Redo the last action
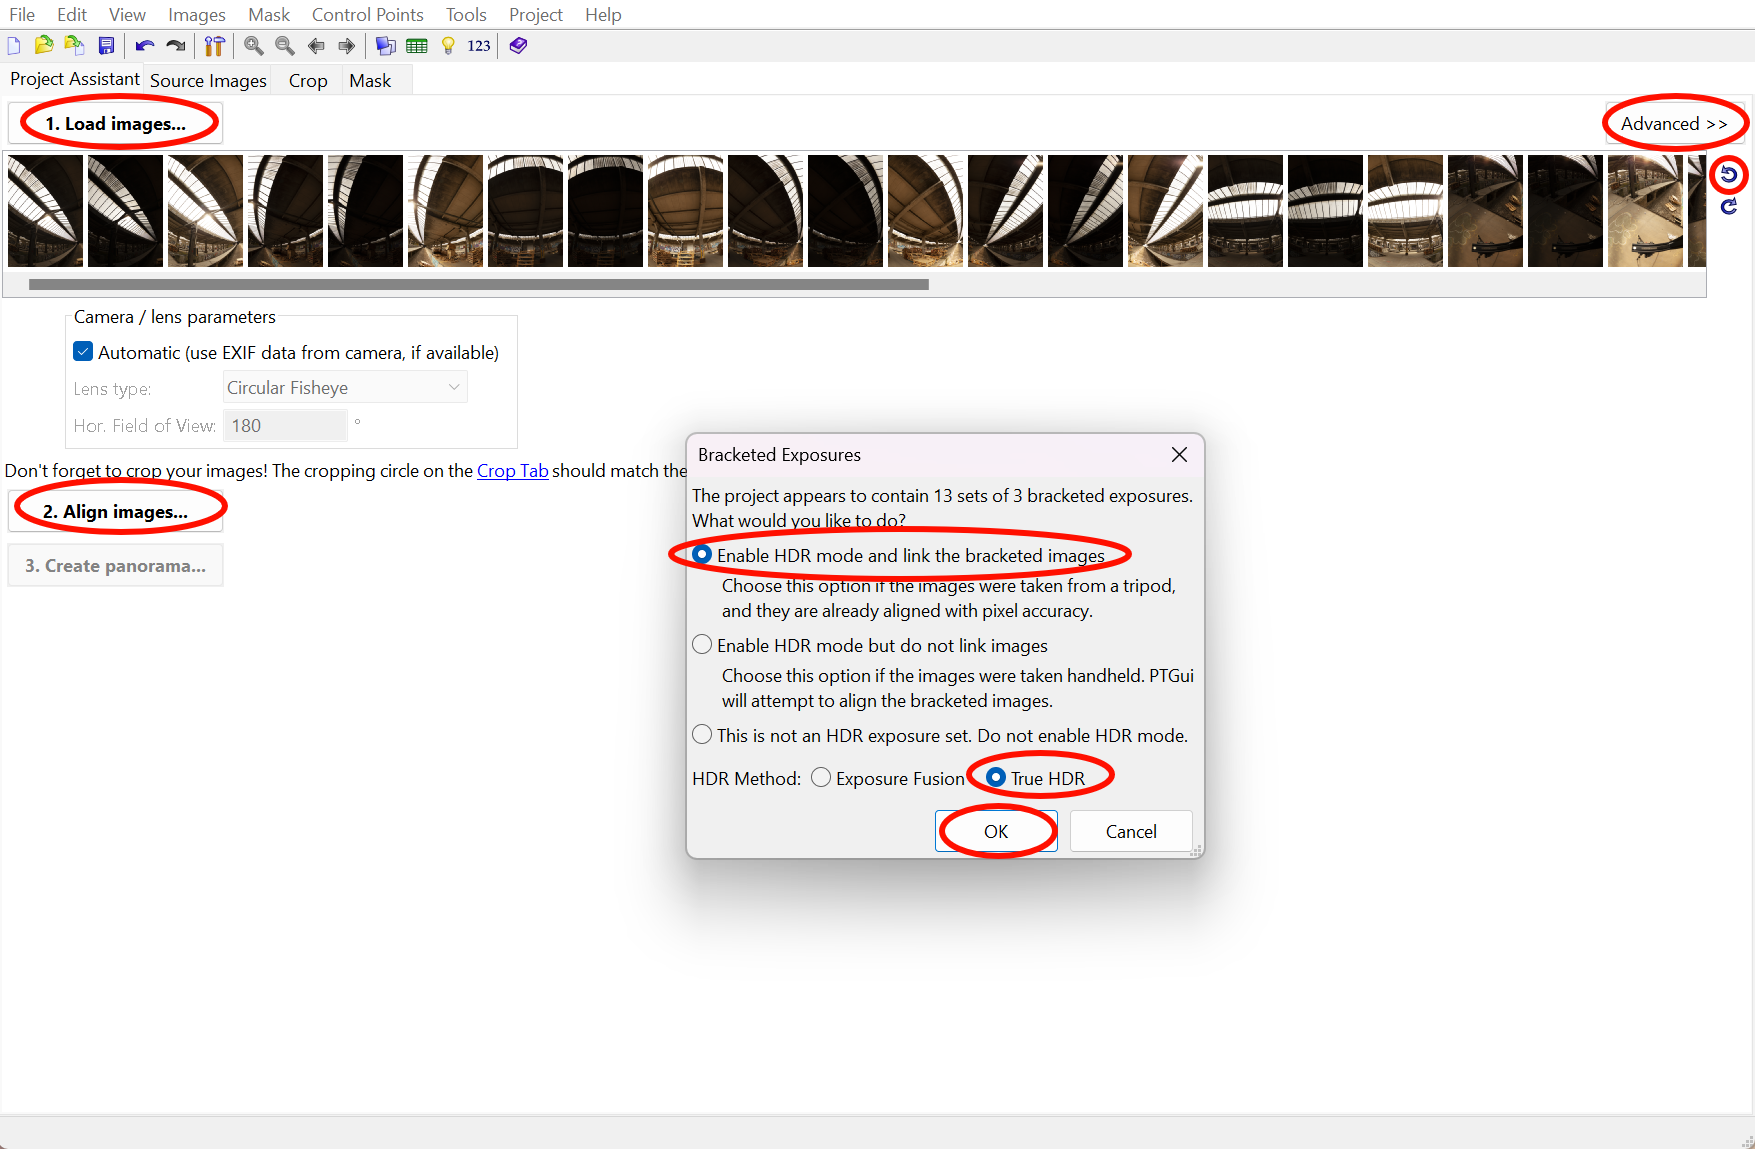 click(x=176, y=46)
